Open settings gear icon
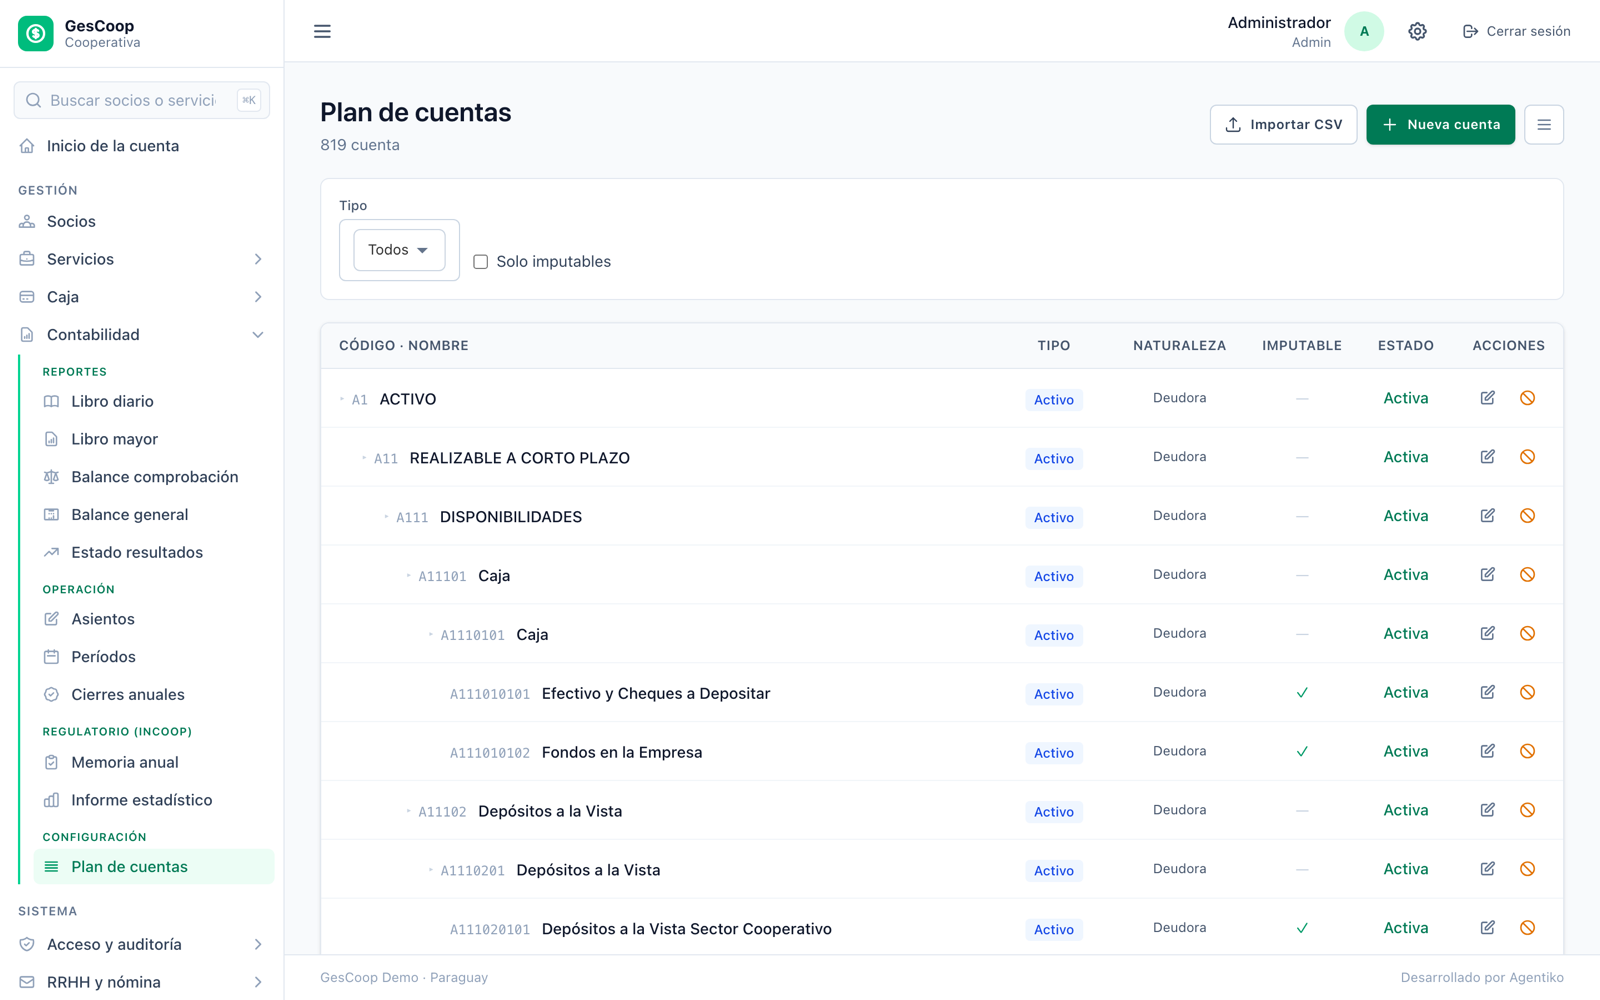This screenshot has height=1000, width=1600. click(x=1417, y=31)
